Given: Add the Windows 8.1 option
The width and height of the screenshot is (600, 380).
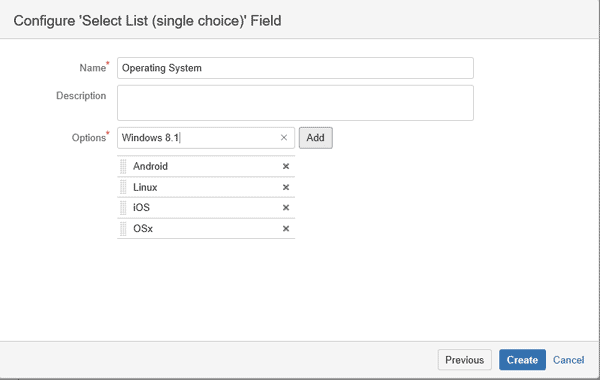Looking at the screenshot, I should [315, 138].
